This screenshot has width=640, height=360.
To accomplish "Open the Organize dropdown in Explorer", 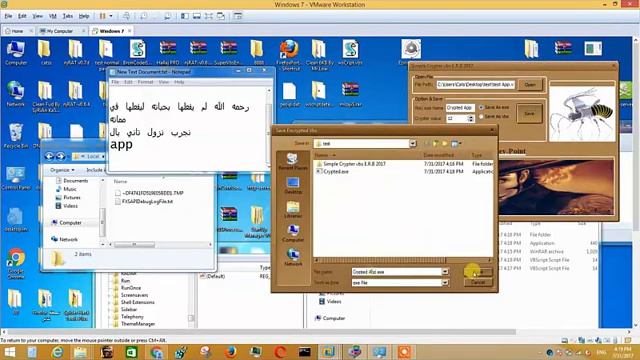I will [62, 170].
